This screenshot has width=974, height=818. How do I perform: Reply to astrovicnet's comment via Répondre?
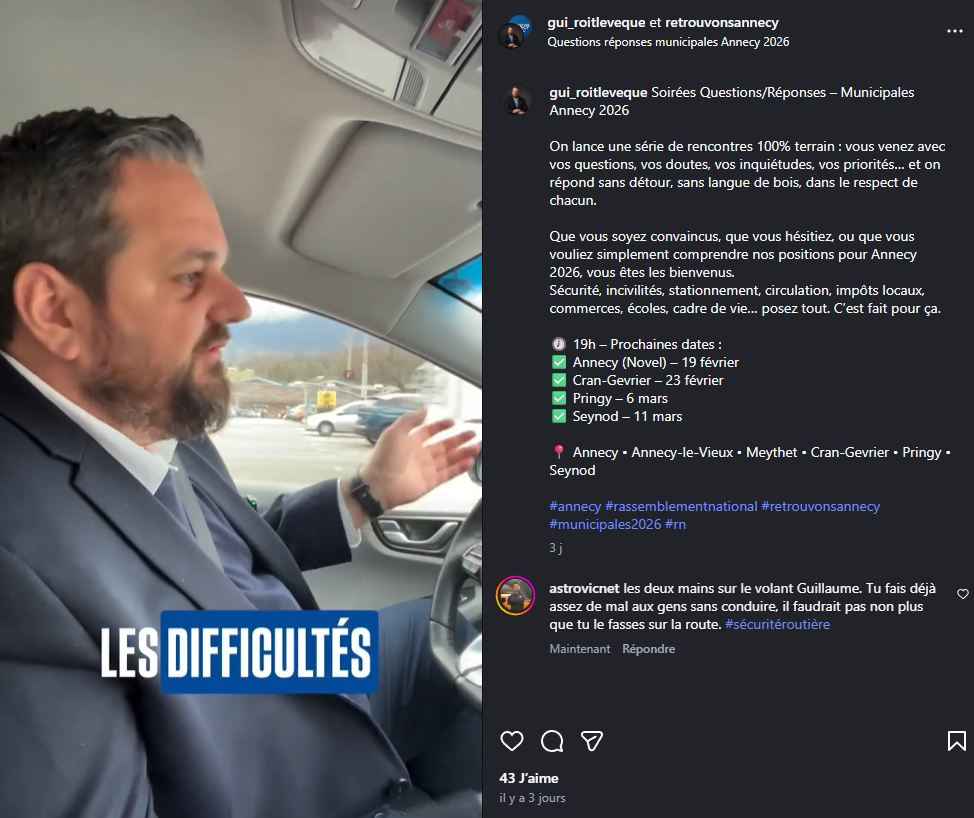coord(649,648)
